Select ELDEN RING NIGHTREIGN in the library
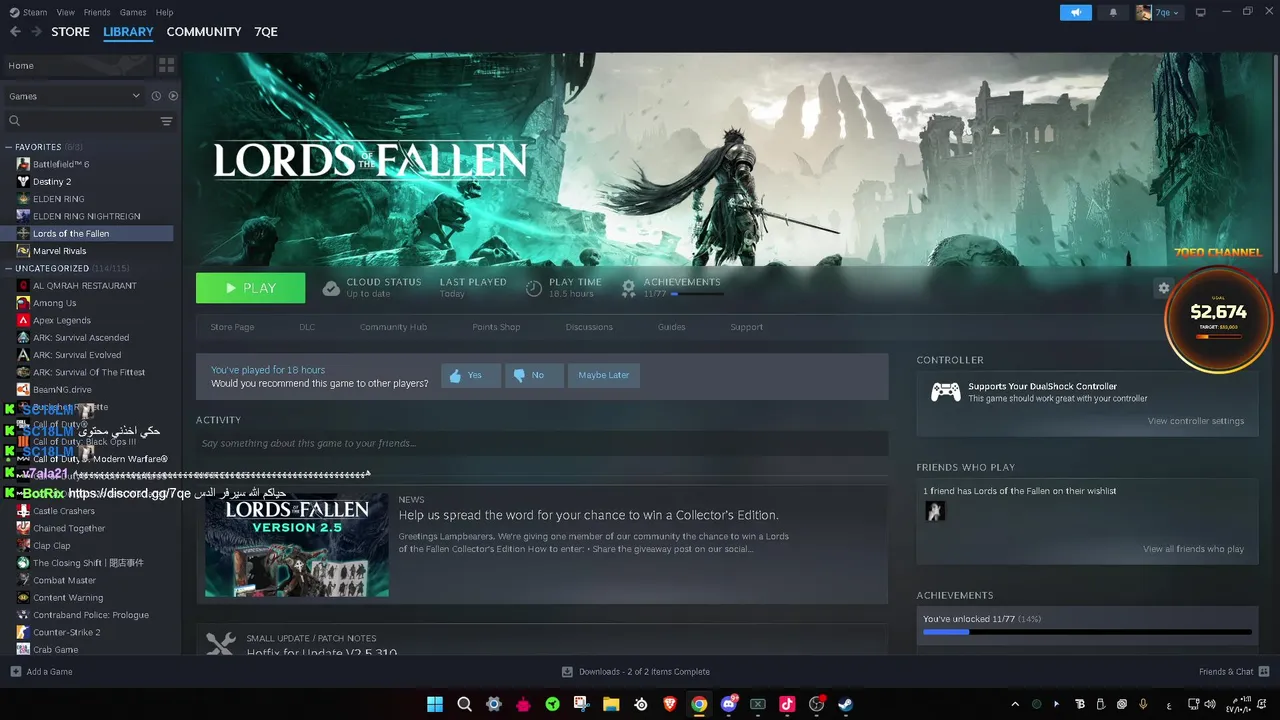 tap(86, 216)
